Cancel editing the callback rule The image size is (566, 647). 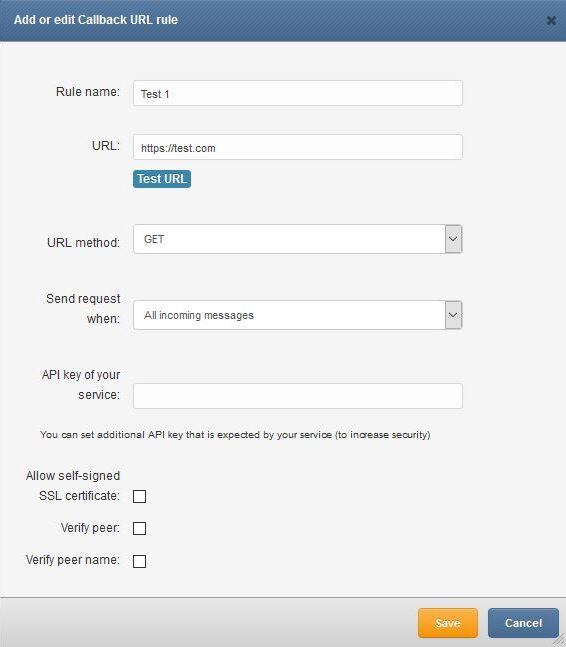tap(523, 623)
